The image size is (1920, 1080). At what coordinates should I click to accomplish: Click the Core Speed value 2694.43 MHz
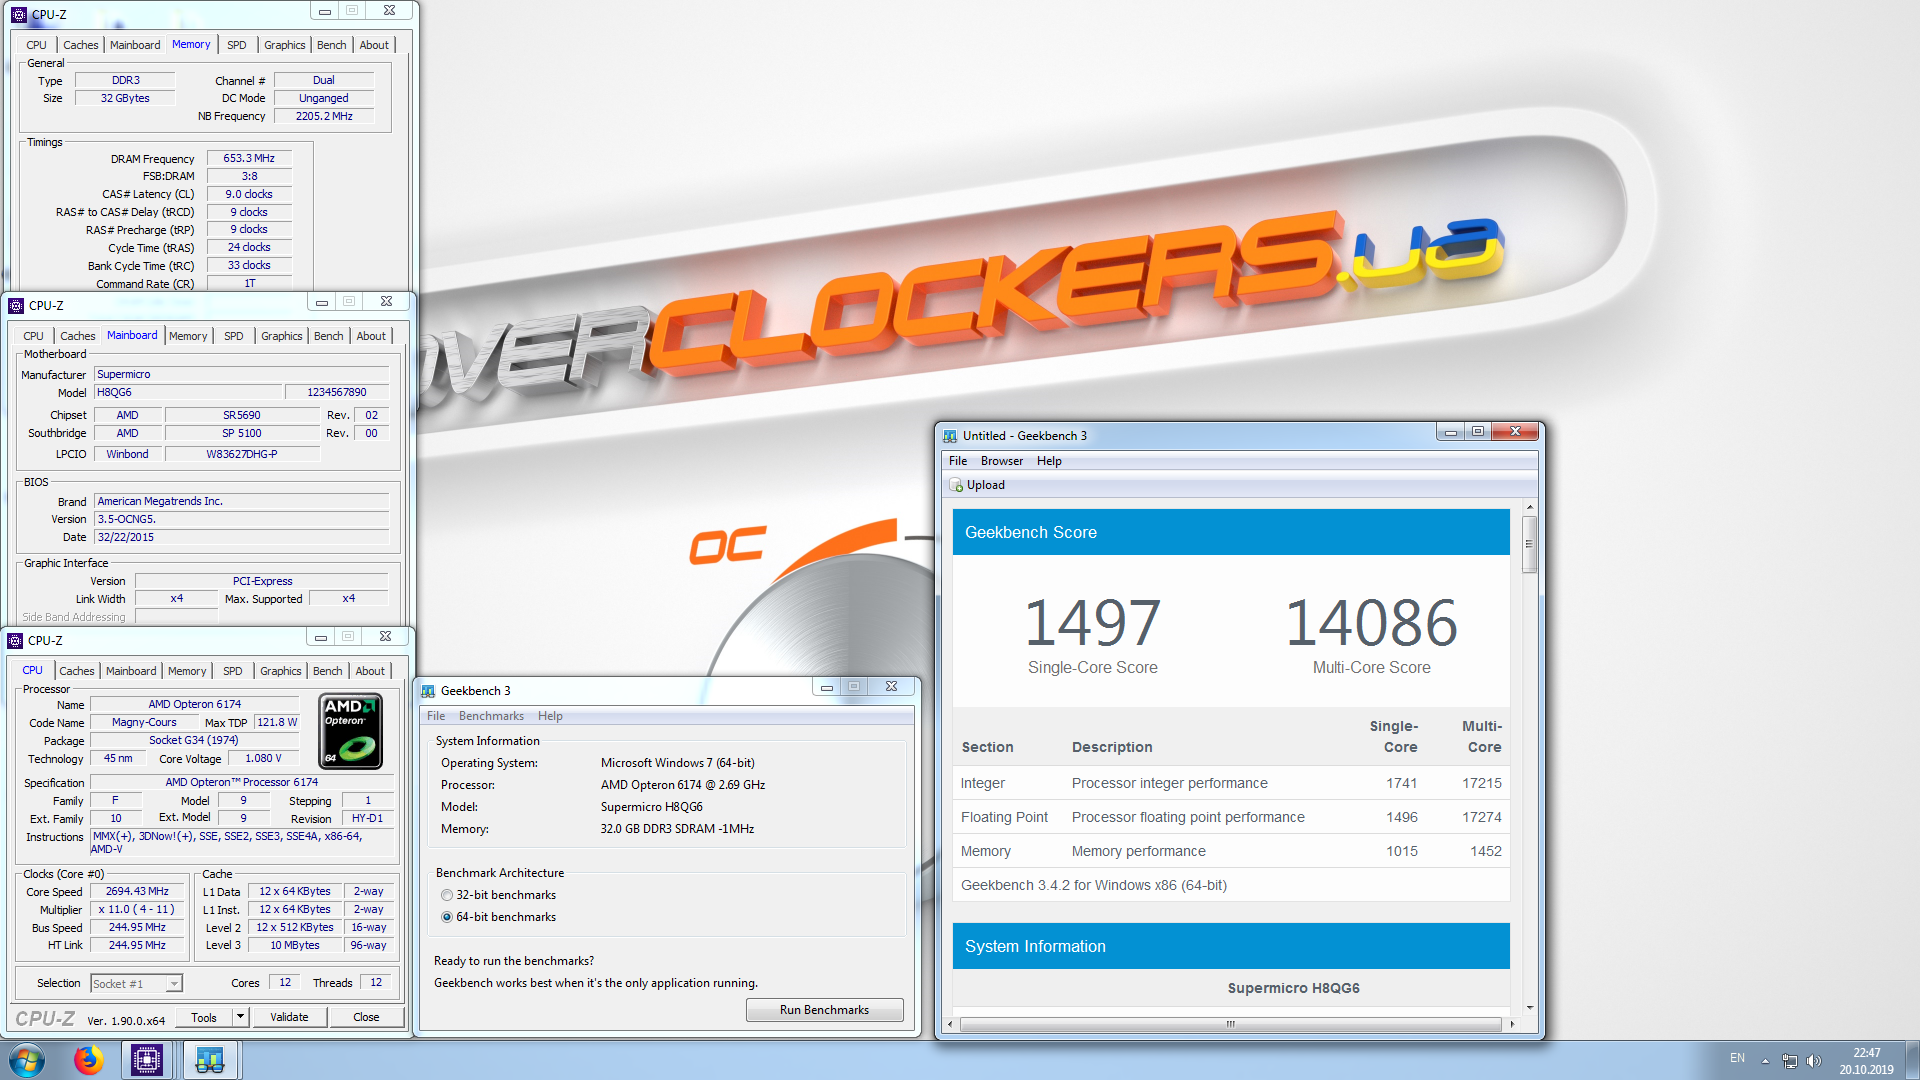(138, 891)
